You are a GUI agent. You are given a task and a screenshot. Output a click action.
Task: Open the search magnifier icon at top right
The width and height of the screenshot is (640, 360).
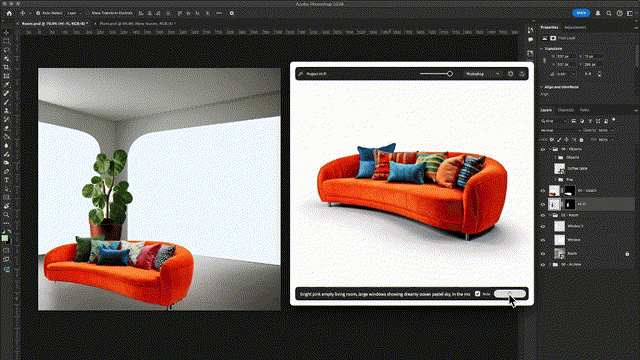609,13
